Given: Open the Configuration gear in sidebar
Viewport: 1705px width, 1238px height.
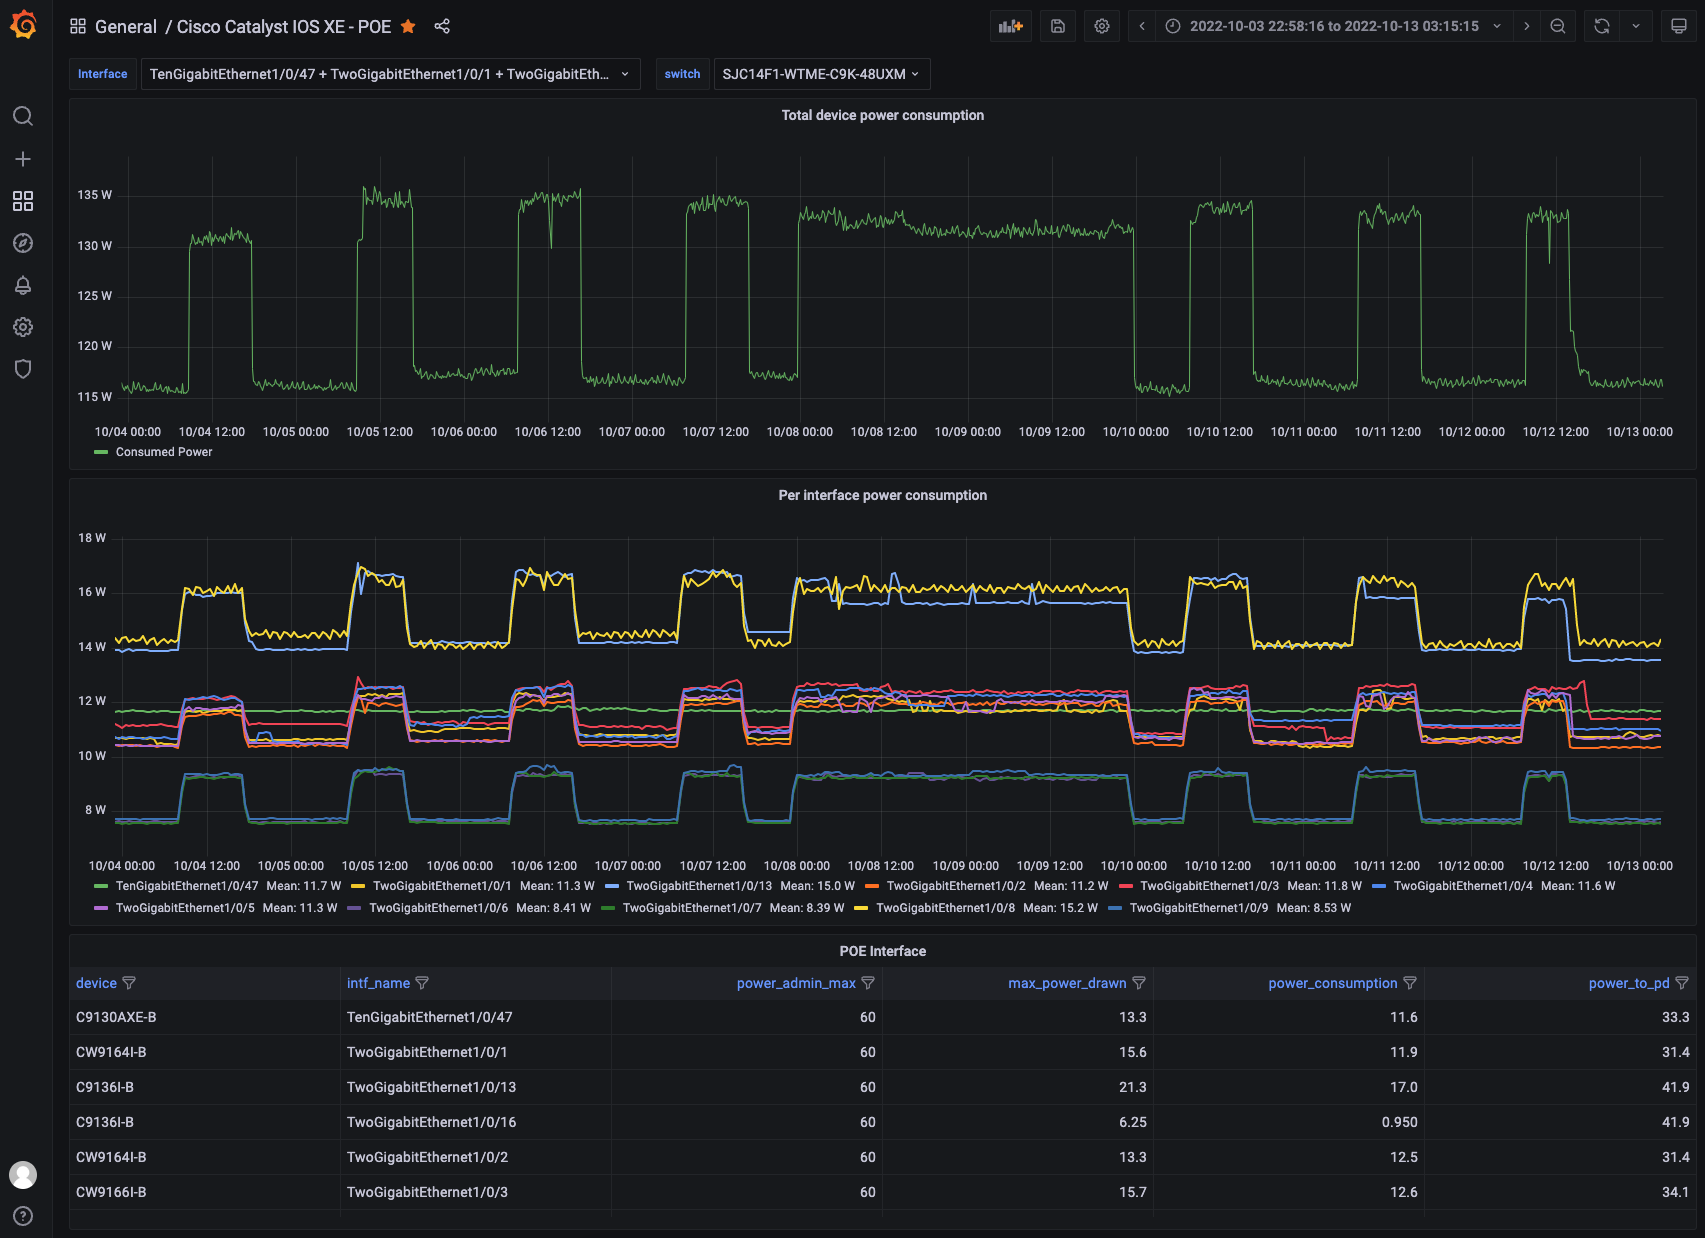Looking at the screenshot, I should [x=23, y=327].
